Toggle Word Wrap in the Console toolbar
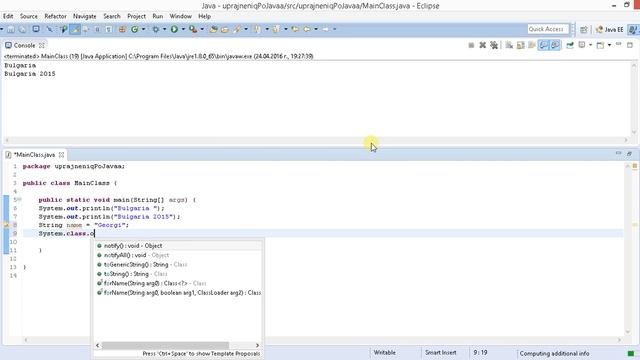This screenshot has height=360, width=640. pos(531,45)
